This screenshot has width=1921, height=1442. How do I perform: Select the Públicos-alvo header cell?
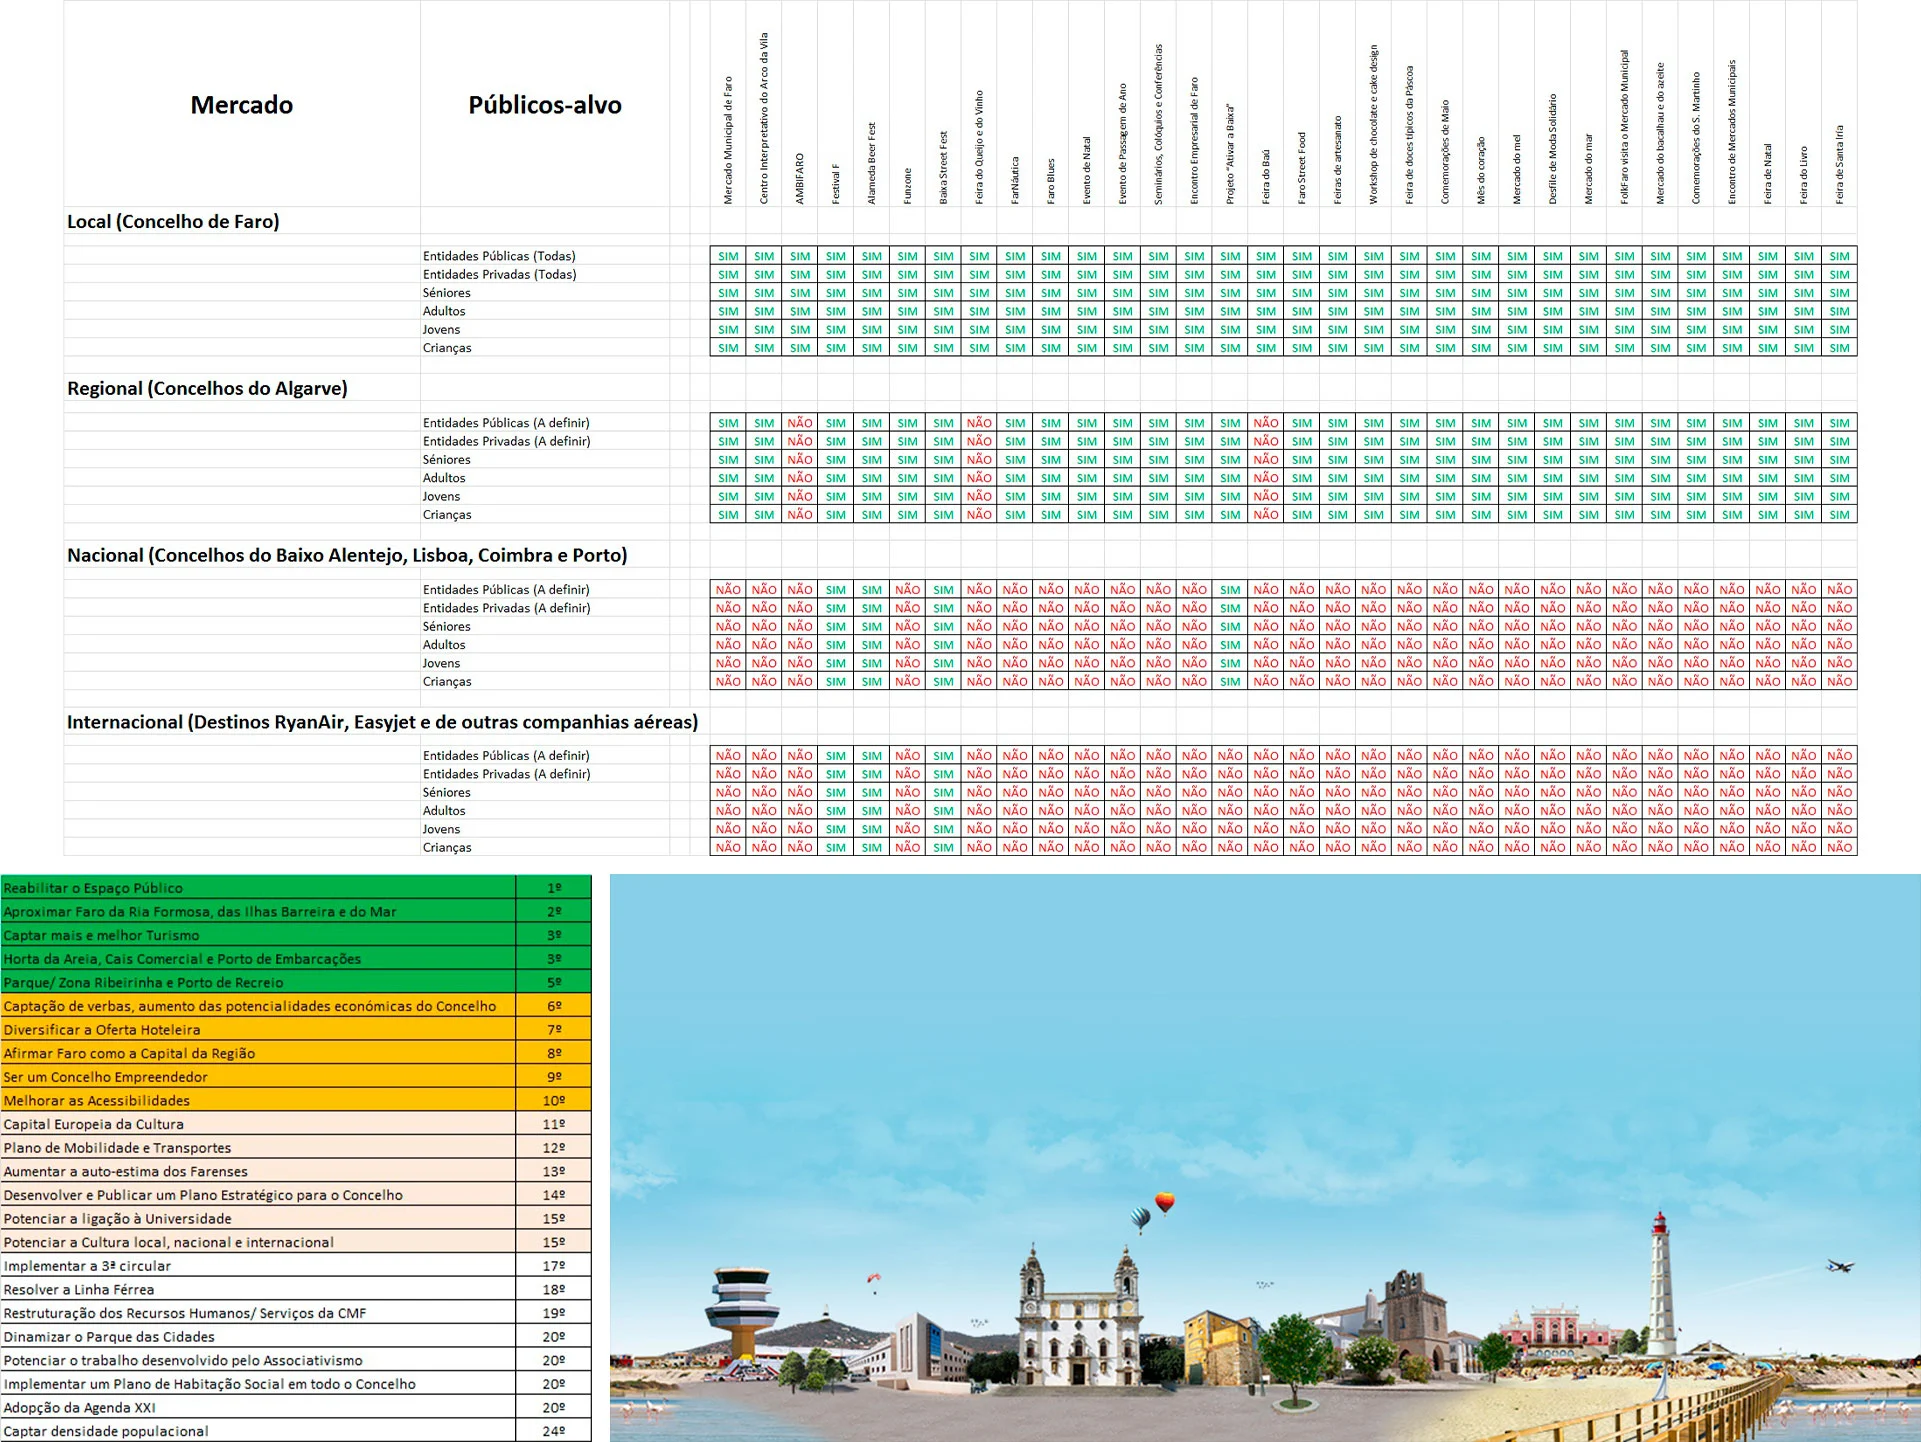pyautogui.click(x=544, y=105)
